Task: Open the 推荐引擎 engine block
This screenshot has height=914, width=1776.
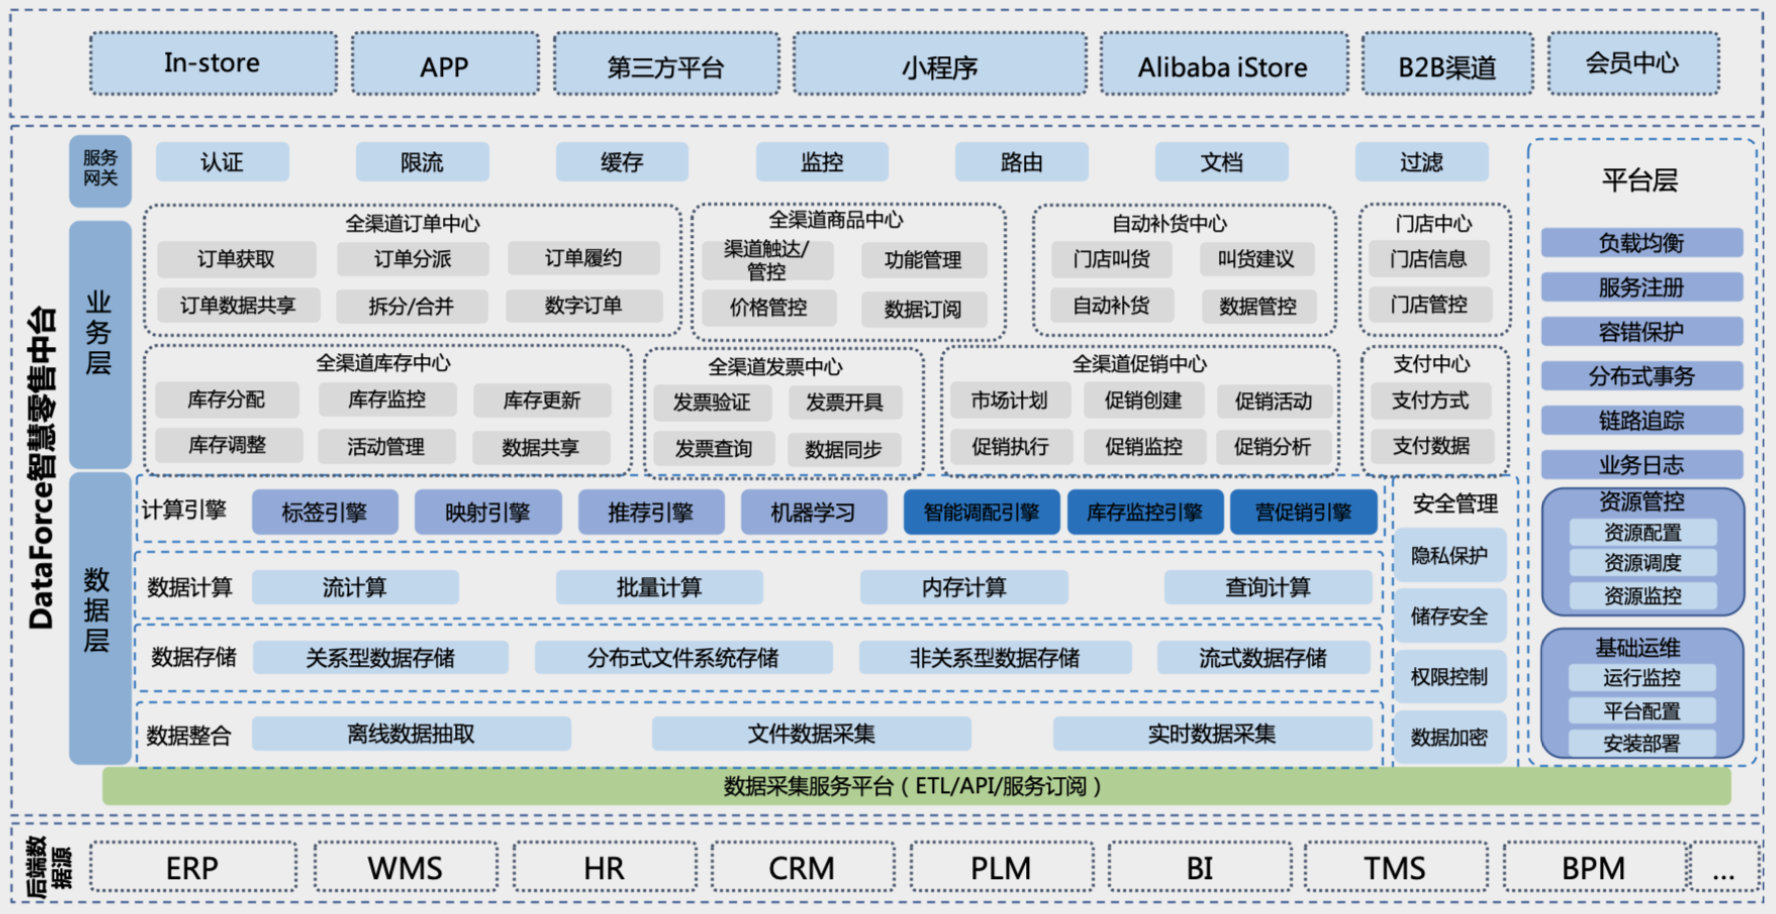Action: point(650,511)
